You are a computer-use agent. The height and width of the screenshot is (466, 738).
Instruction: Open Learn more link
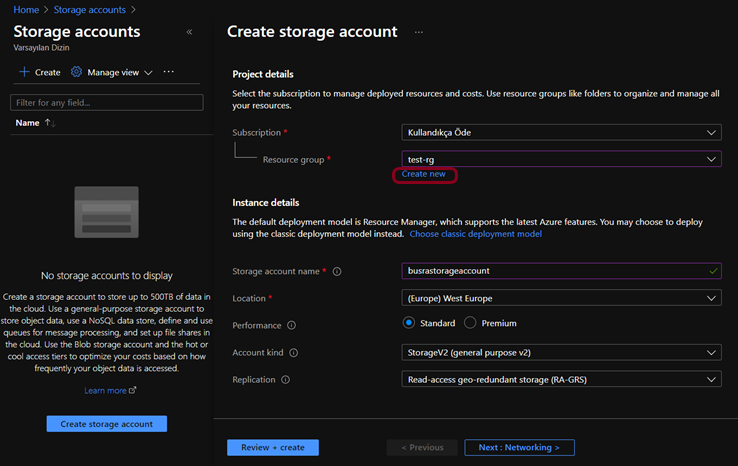pos(110,390)
